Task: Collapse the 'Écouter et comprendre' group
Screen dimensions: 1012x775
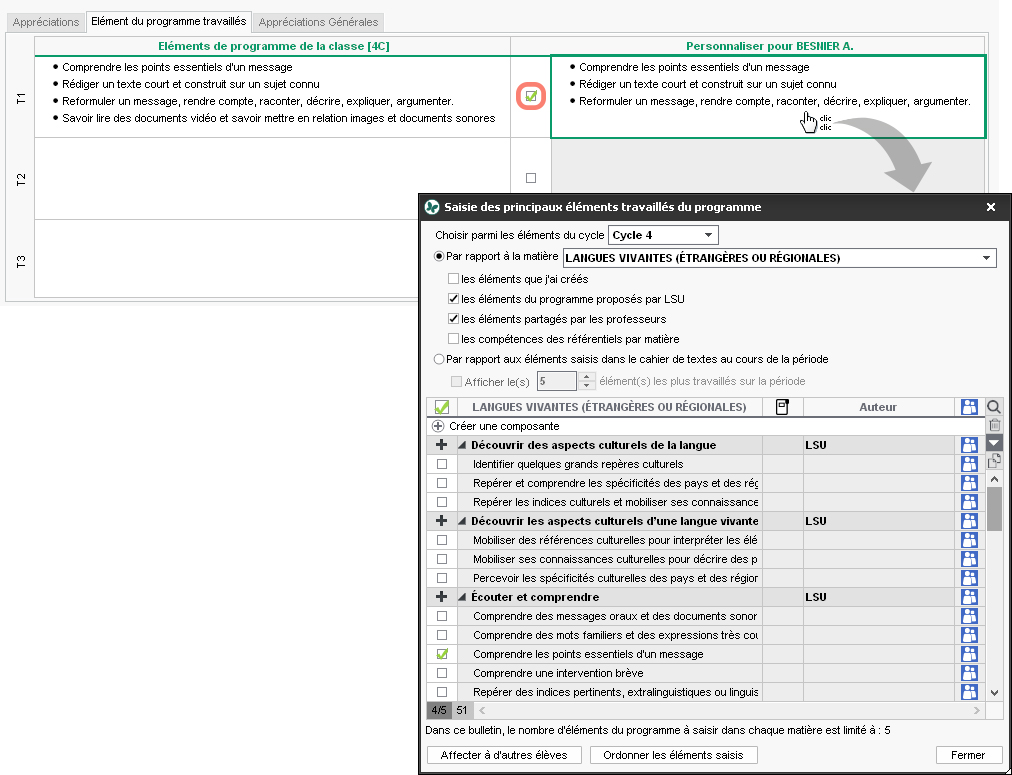Action: coord(462,598)
